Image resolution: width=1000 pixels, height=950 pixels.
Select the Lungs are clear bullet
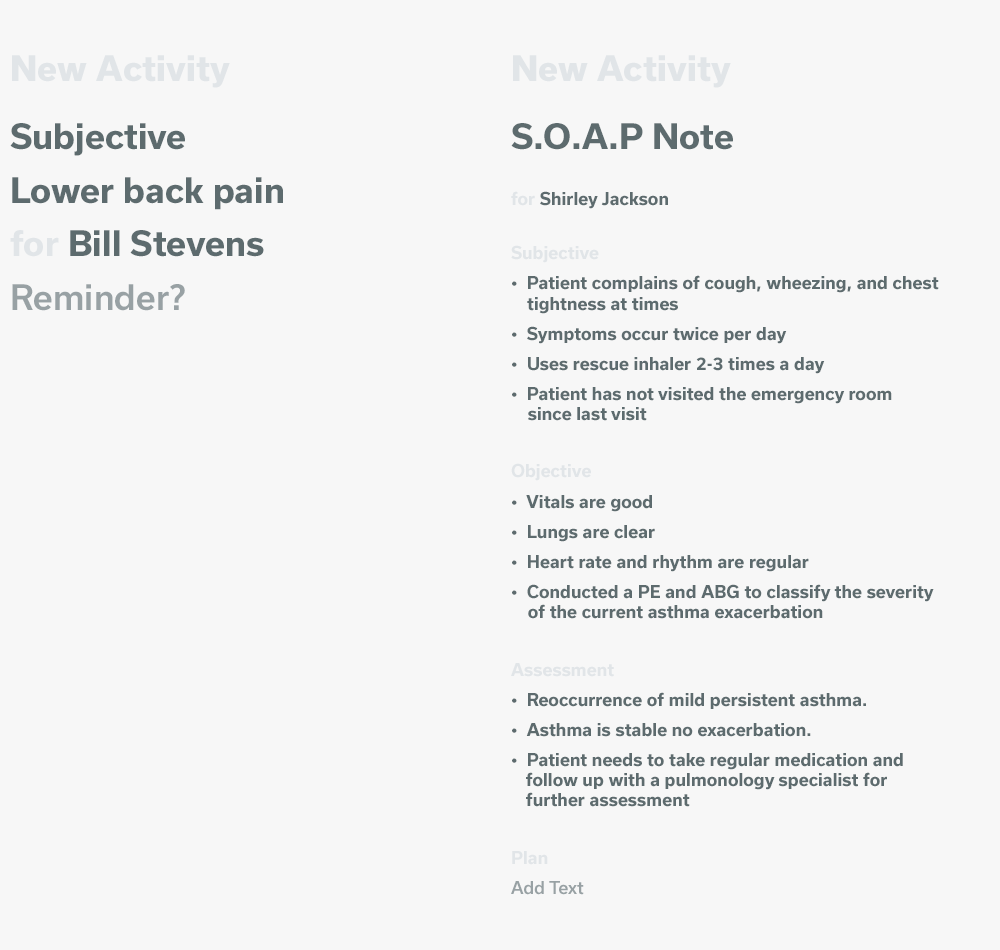click(590, 532)
